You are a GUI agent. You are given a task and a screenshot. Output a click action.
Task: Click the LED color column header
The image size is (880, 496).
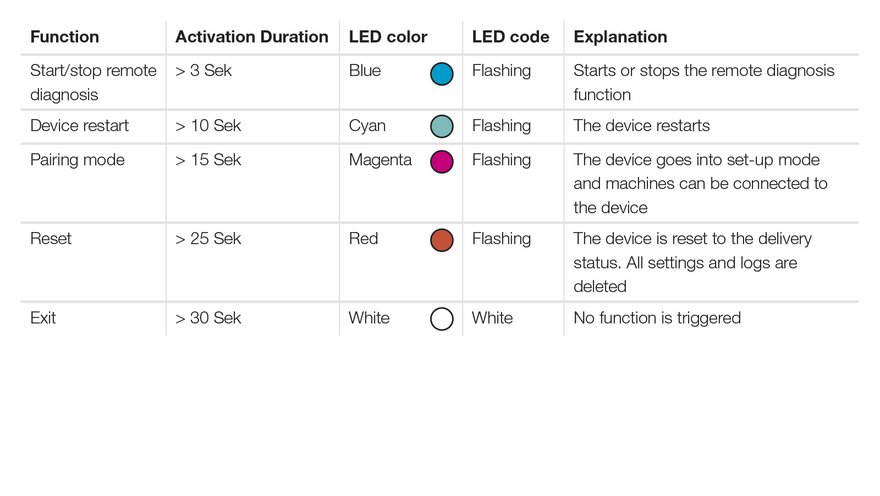click(388, 37)
